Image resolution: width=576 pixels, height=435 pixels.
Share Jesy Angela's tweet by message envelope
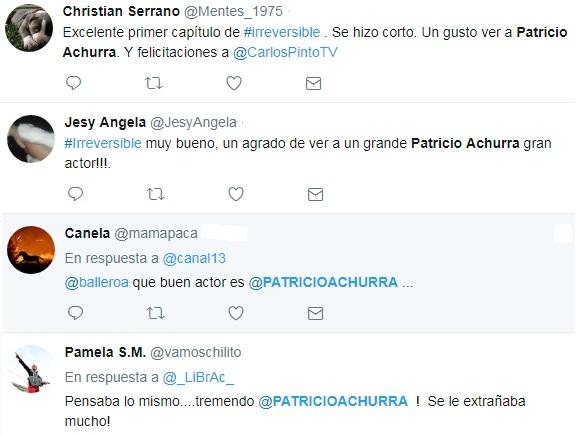click(x=315, y=194)
